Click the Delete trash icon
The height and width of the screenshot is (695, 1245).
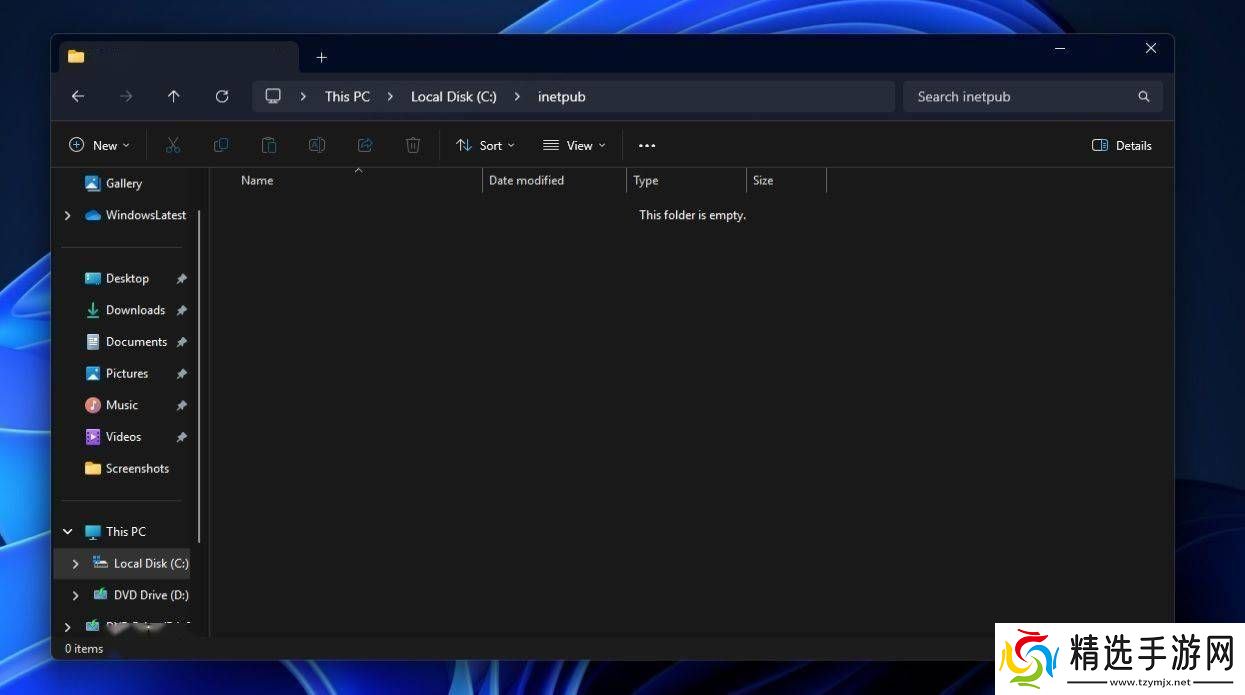tap(413, 146)
